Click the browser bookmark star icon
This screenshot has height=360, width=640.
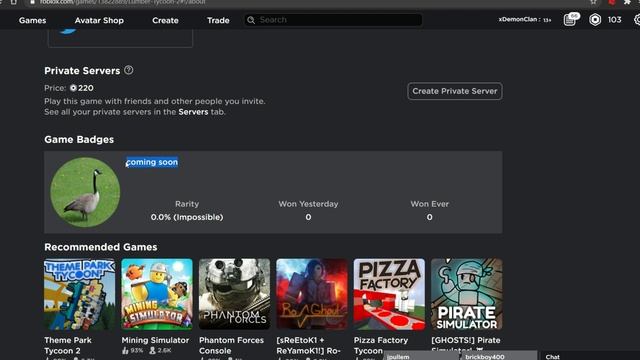coord(593,2)
